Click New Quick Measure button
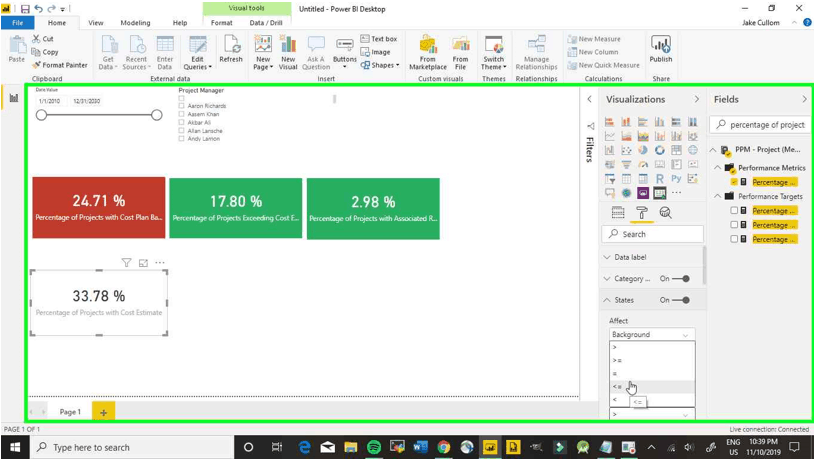 click(x=603, y=65)
